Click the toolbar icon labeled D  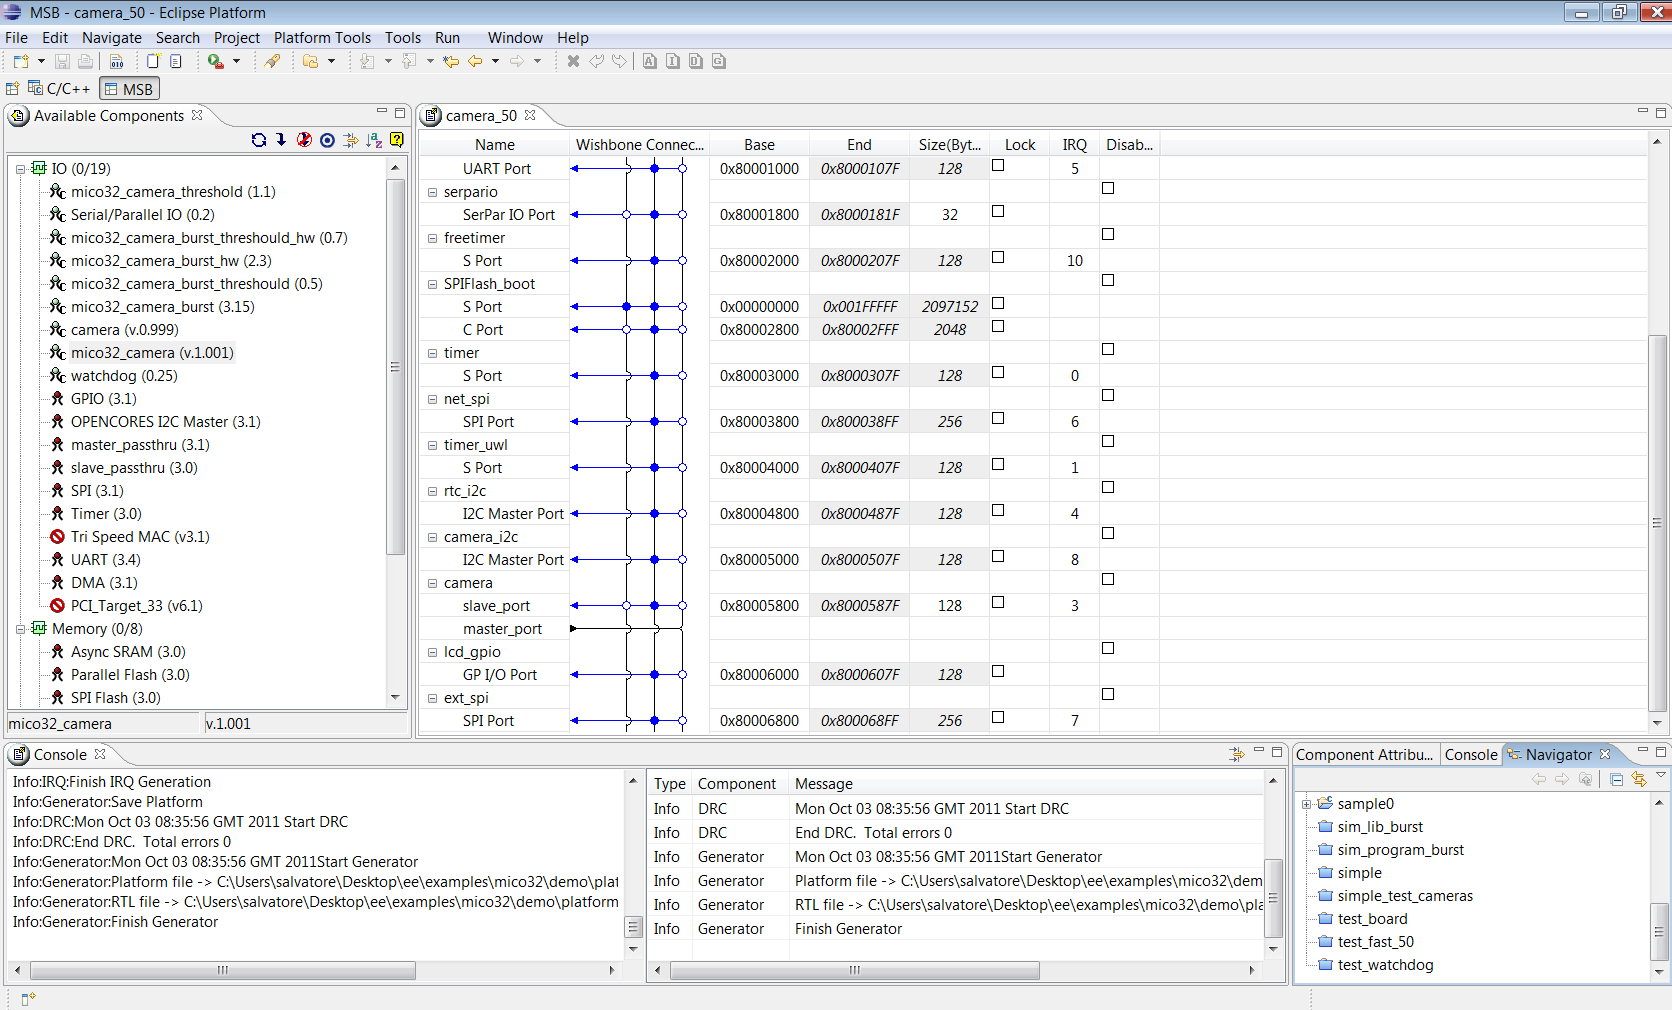[696, 61]
